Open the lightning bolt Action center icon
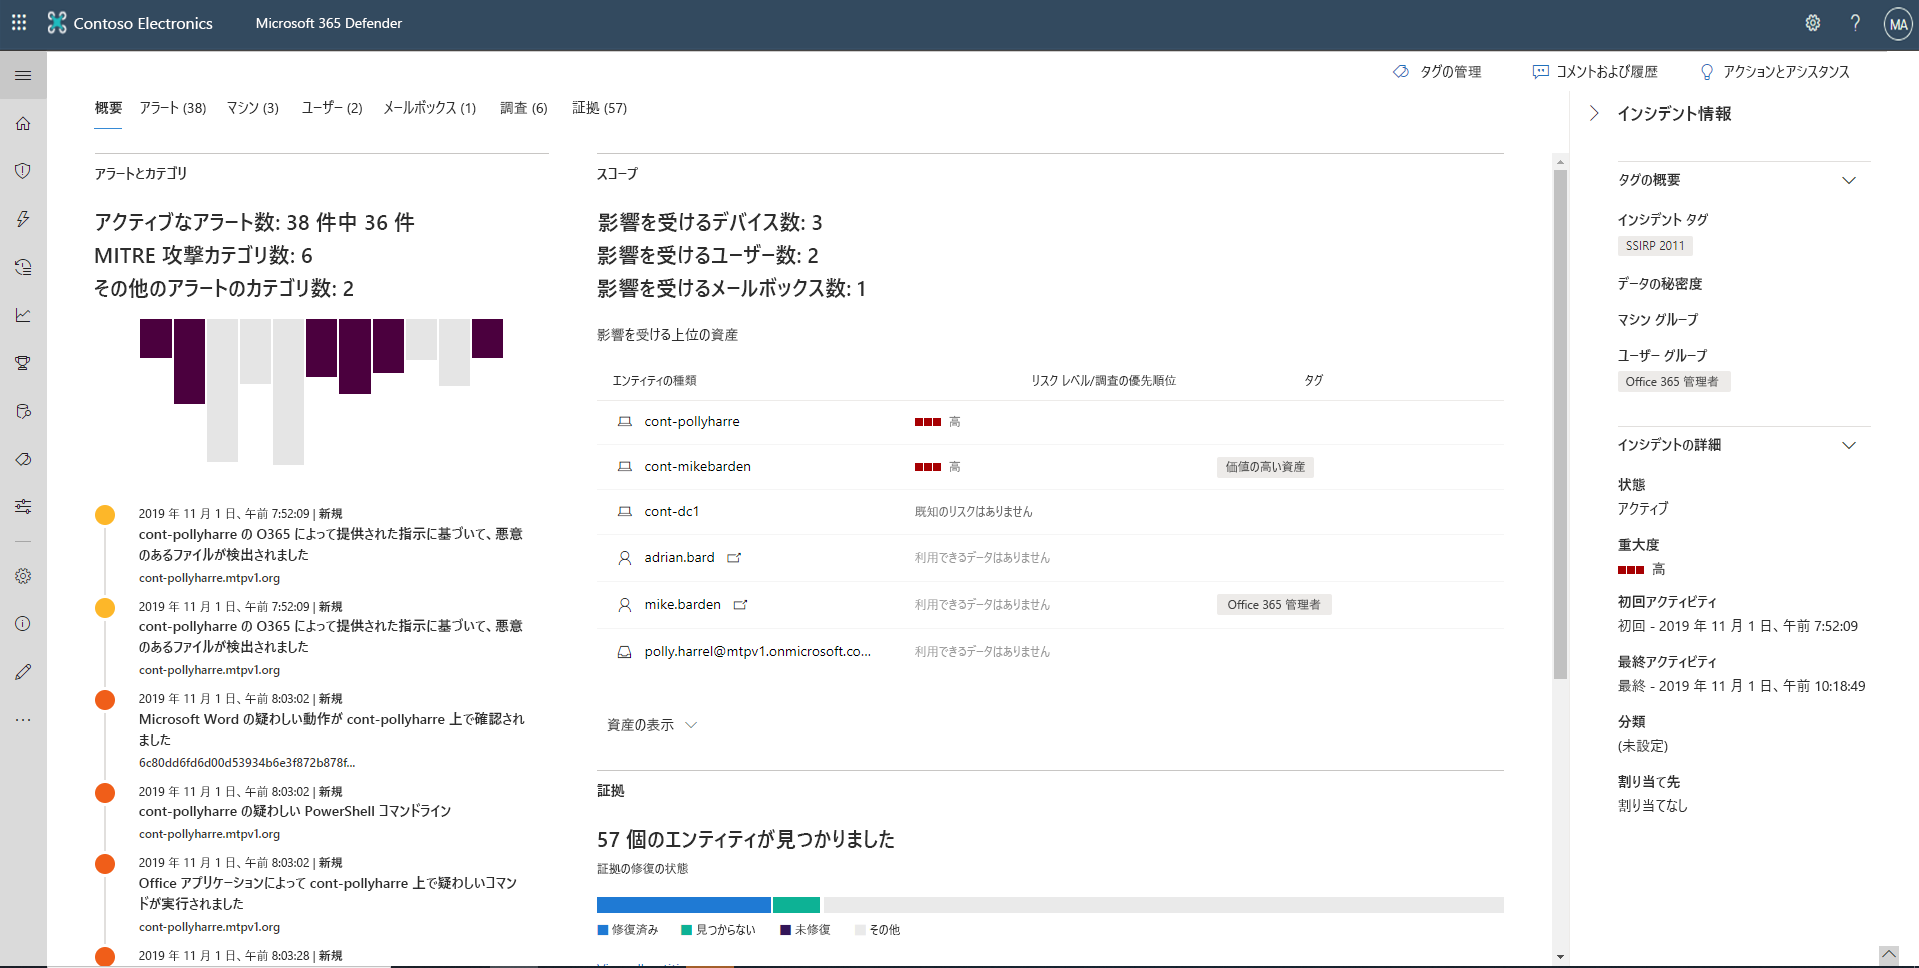Image resolution: width=1919 pixels, height=968 pixels. pyautogui.click(x=23, y=219)
